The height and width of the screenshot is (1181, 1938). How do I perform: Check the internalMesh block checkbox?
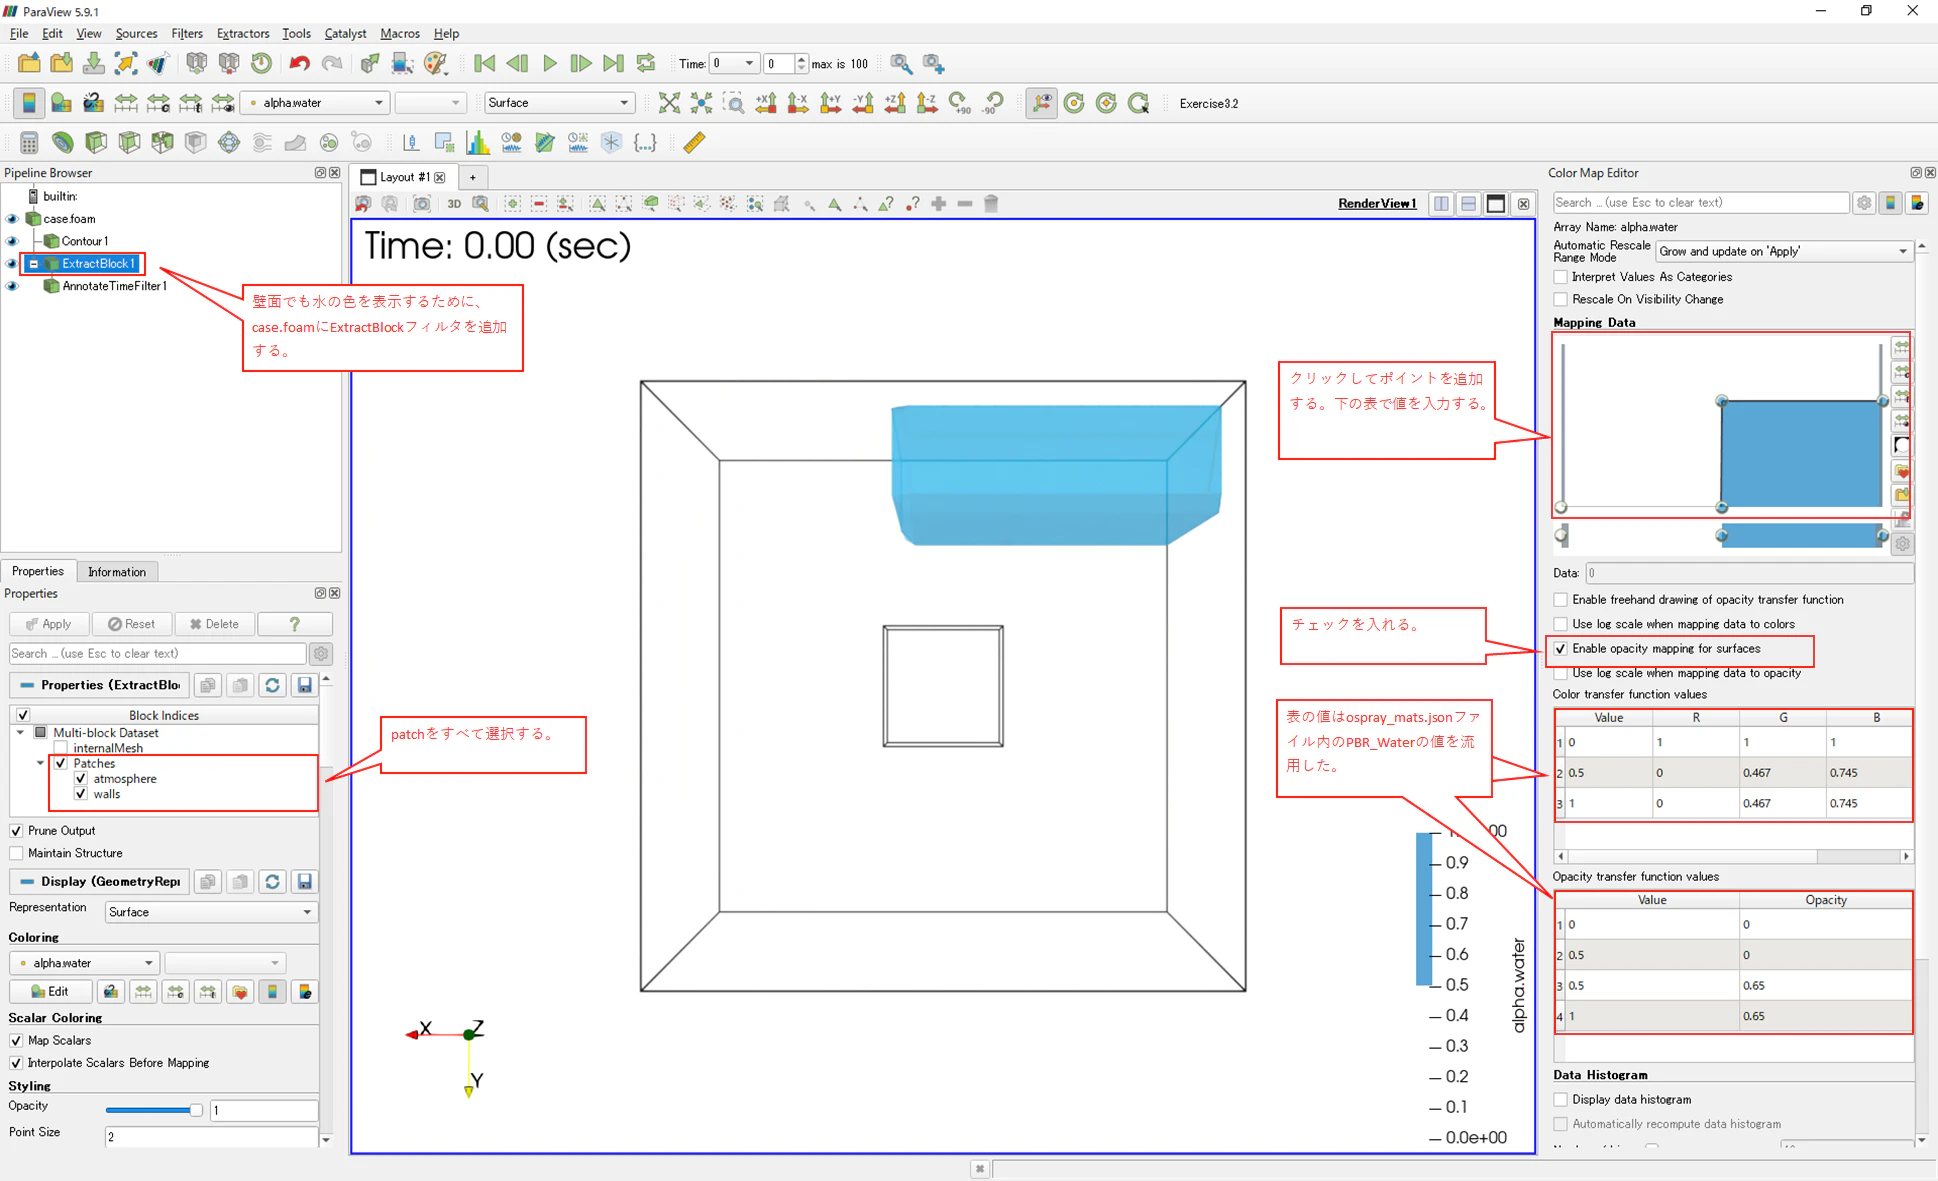61,748
